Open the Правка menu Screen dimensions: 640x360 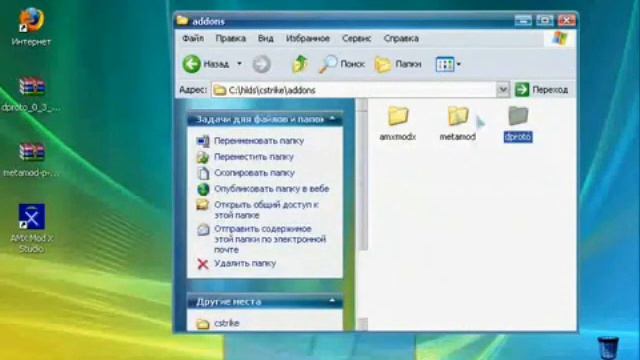click(231, 38)
